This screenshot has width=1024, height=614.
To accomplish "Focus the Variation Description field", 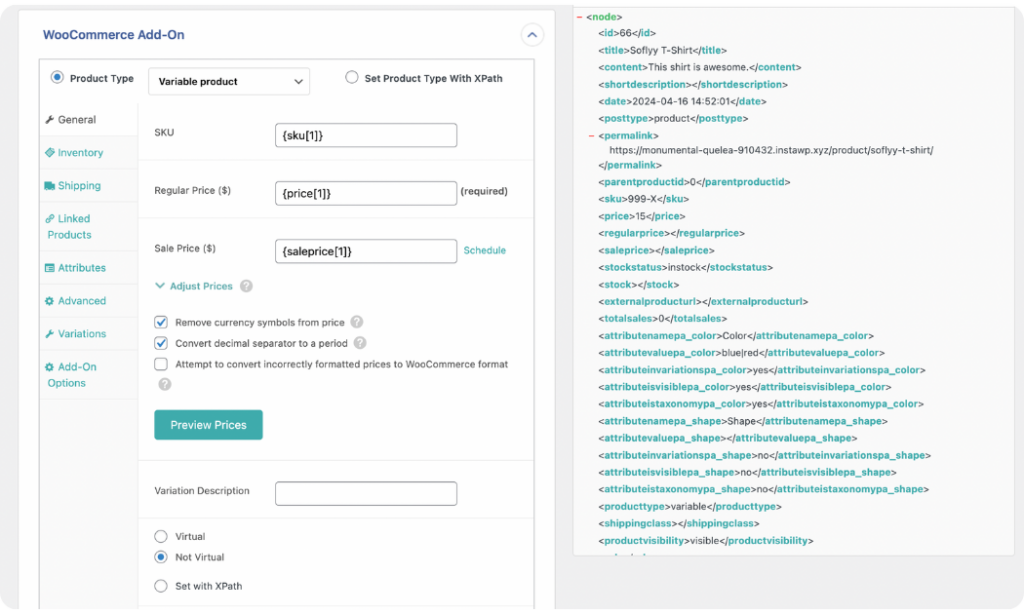I will (x=366, y=494).
